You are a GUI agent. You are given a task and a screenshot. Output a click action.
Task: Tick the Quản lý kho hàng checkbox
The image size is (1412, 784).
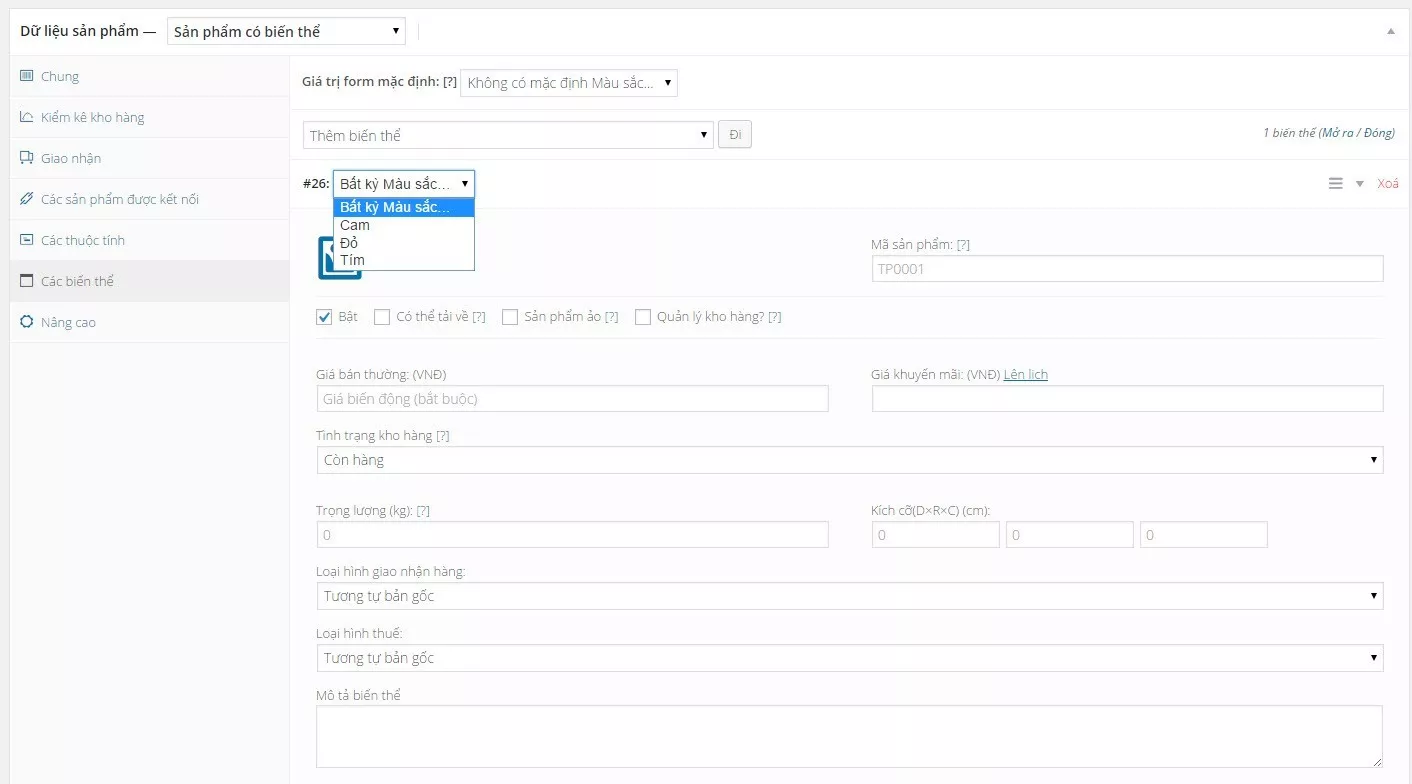[643, 317]
